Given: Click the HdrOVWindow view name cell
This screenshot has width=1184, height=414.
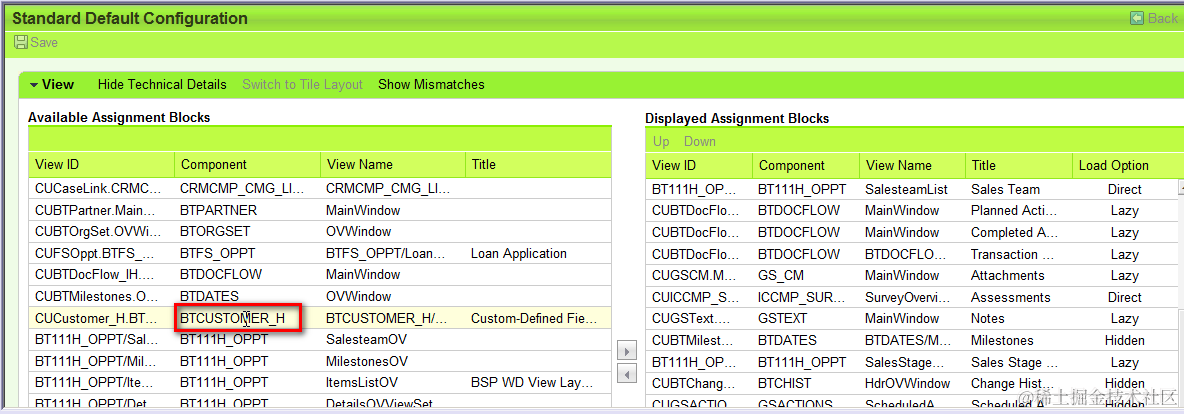Looking at the screenshot, I should 912,383.
